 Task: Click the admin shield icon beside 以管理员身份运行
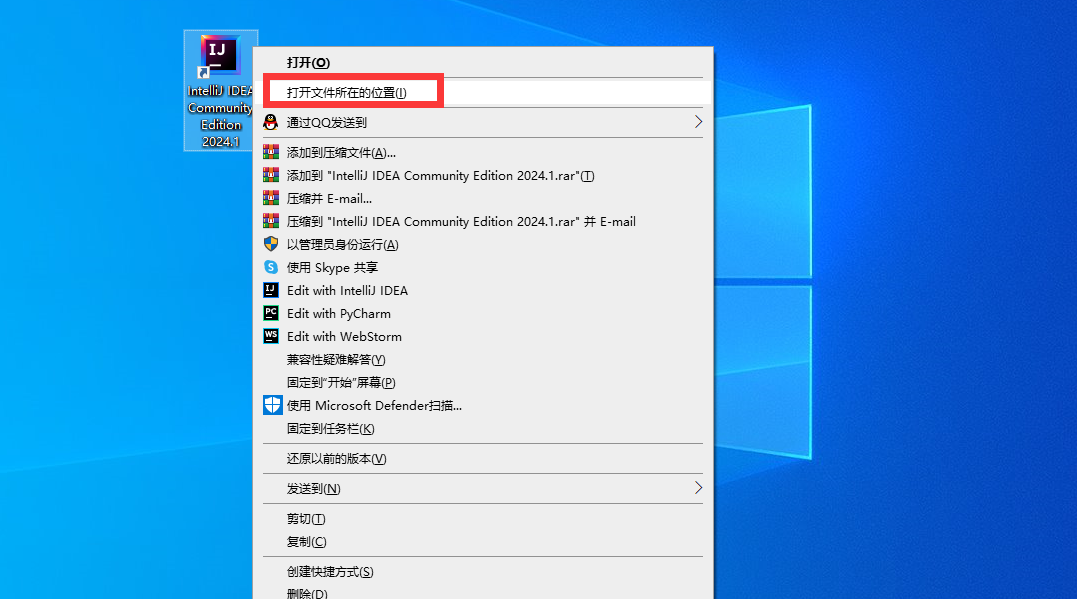[x=271, y=244]
